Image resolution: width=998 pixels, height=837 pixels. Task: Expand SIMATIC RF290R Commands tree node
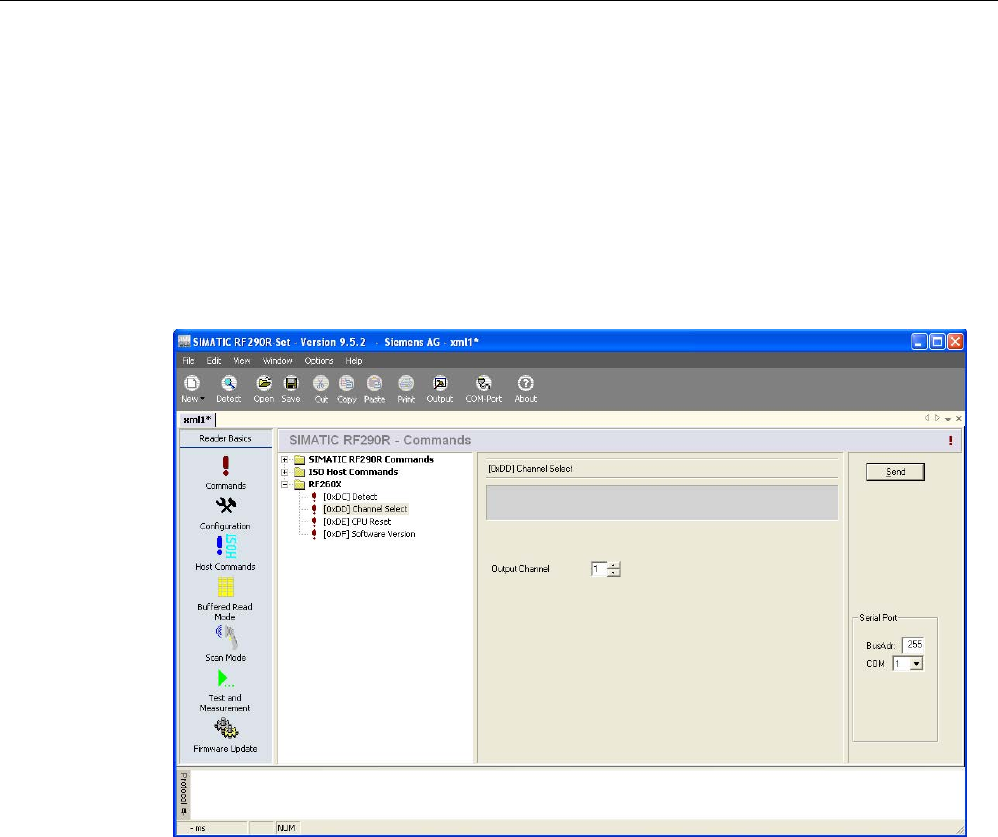tap(285, 460)
